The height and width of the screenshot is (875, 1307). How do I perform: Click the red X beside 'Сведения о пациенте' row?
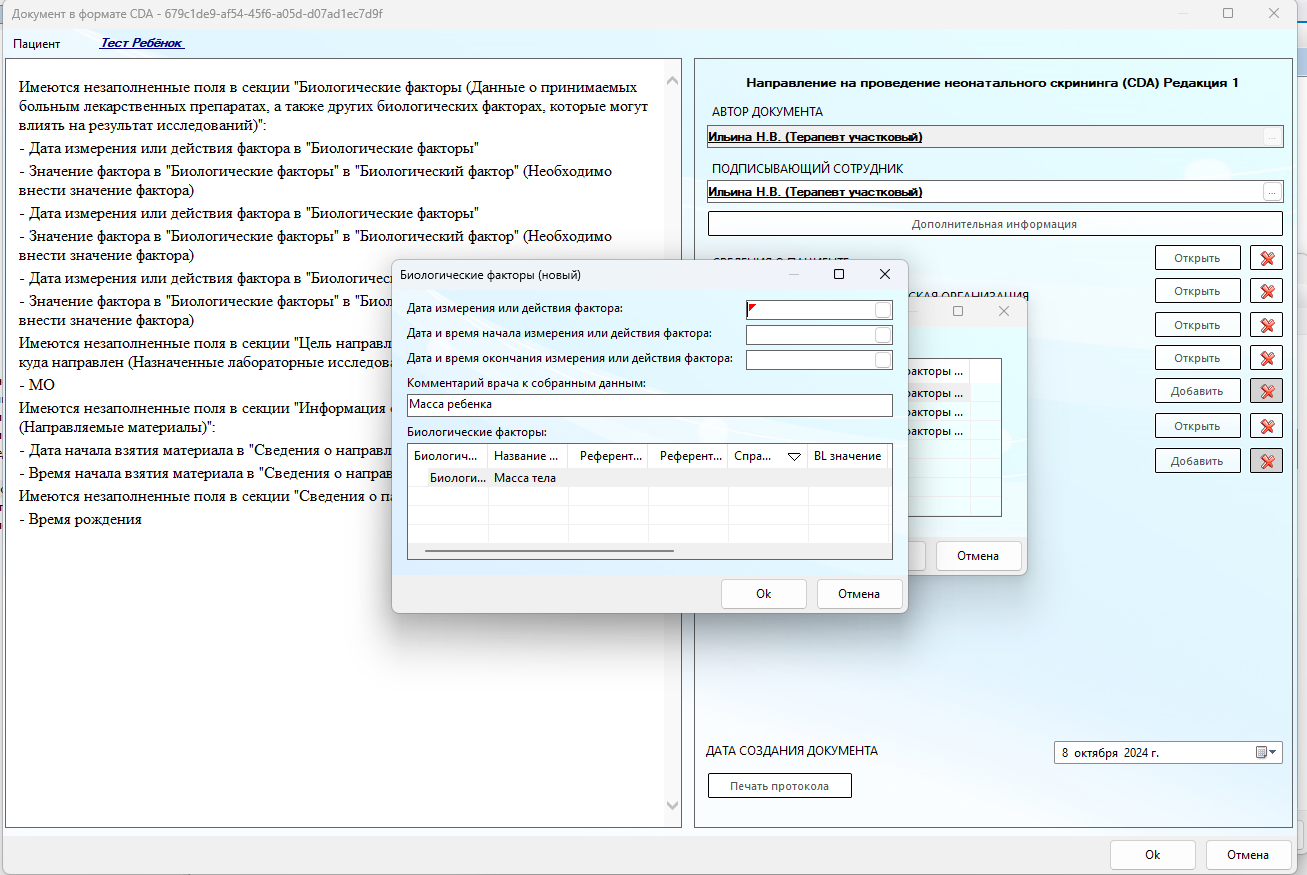point(1266,258)
